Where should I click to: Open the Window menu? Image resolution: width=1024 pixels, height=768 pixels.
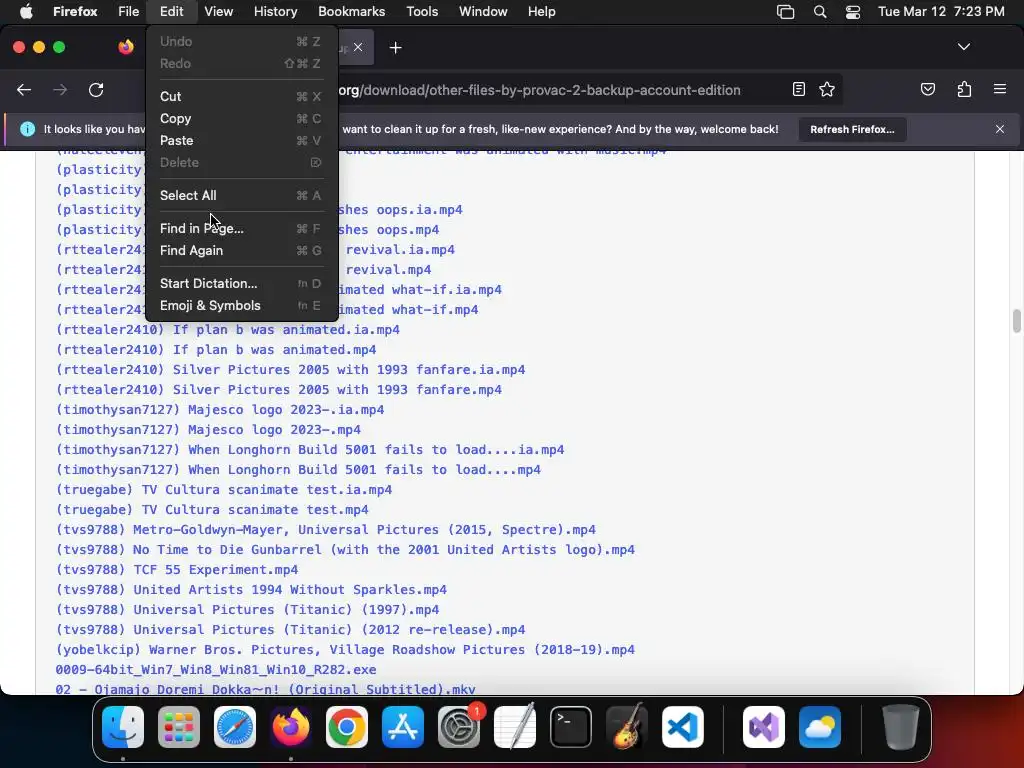483,12
